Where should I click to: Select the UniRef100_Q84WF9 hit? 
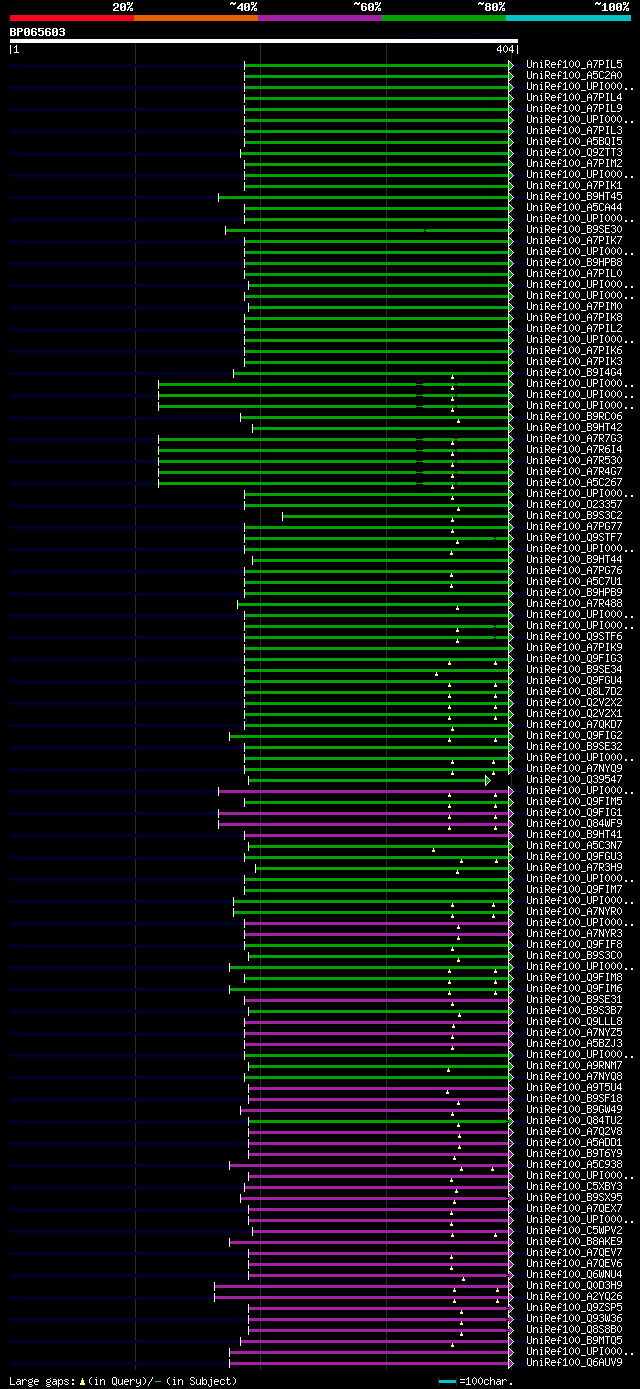pyautogui.click(x=574, y=823)
